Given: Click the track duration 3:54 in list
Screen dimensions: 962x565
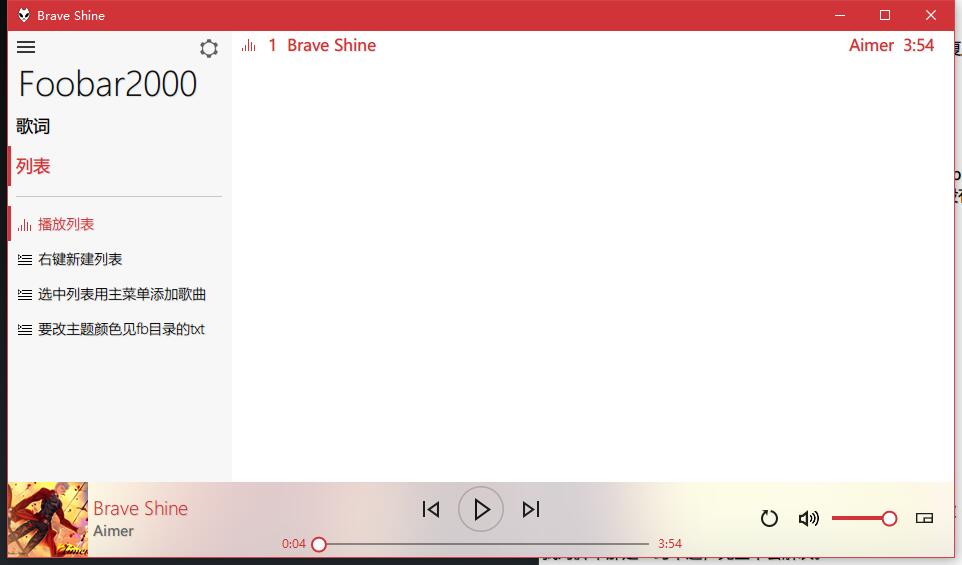Looking at the screenshot, I should pos(918,45).
